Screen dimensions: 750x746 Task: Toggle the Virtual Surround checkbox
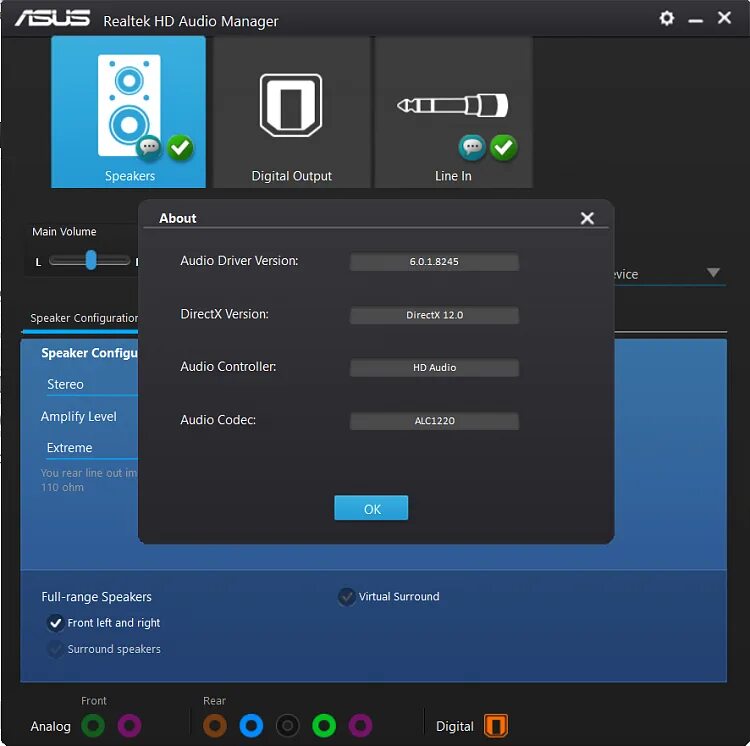click(x=347, y=596)
